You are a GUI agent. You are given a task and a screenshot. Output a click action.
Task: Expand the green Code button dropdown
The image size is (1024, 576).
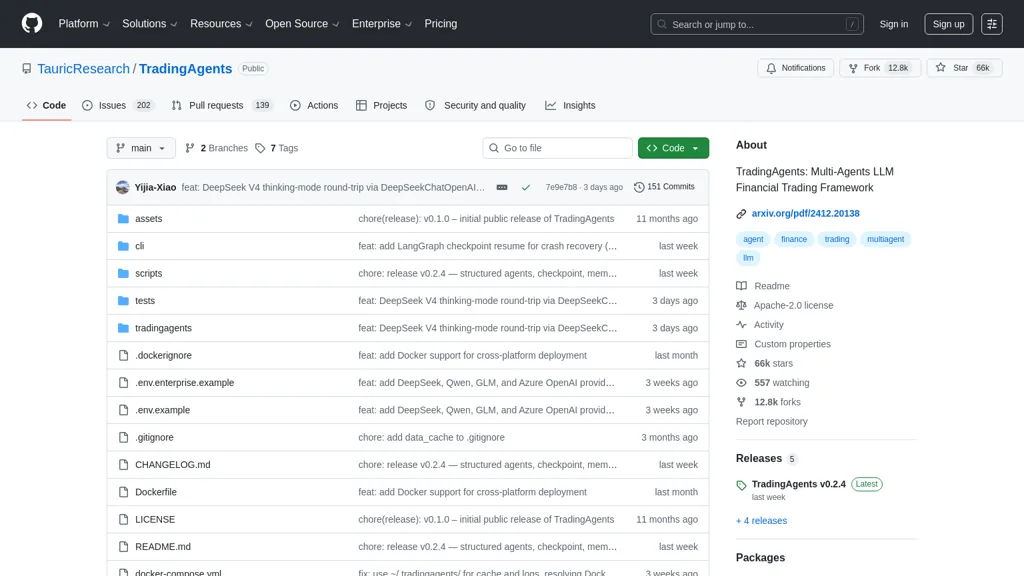673,148
